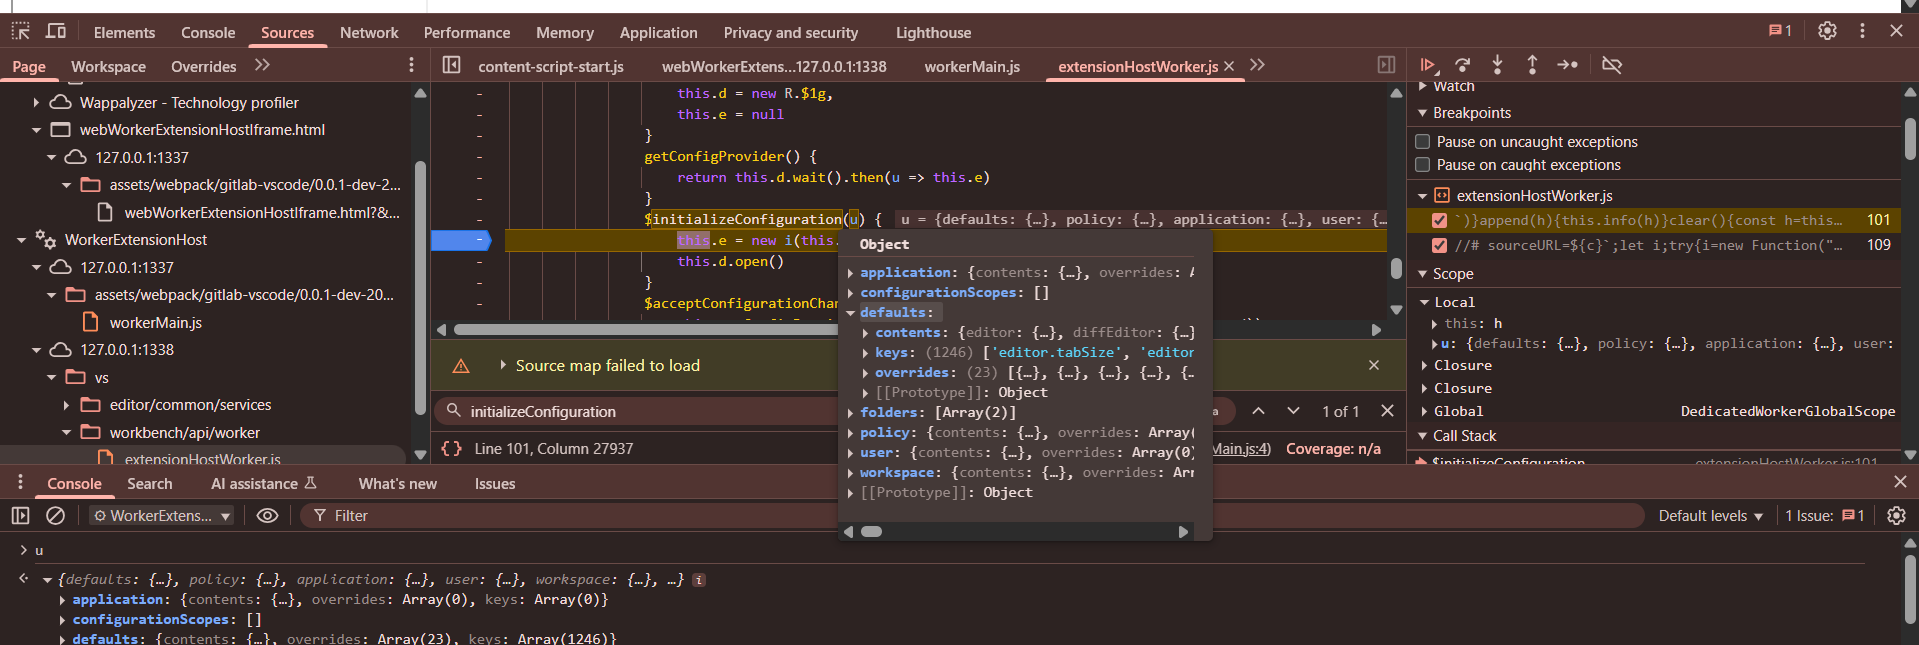
Task: Activate the inspect element picker icon
Action: coord(21,31)
